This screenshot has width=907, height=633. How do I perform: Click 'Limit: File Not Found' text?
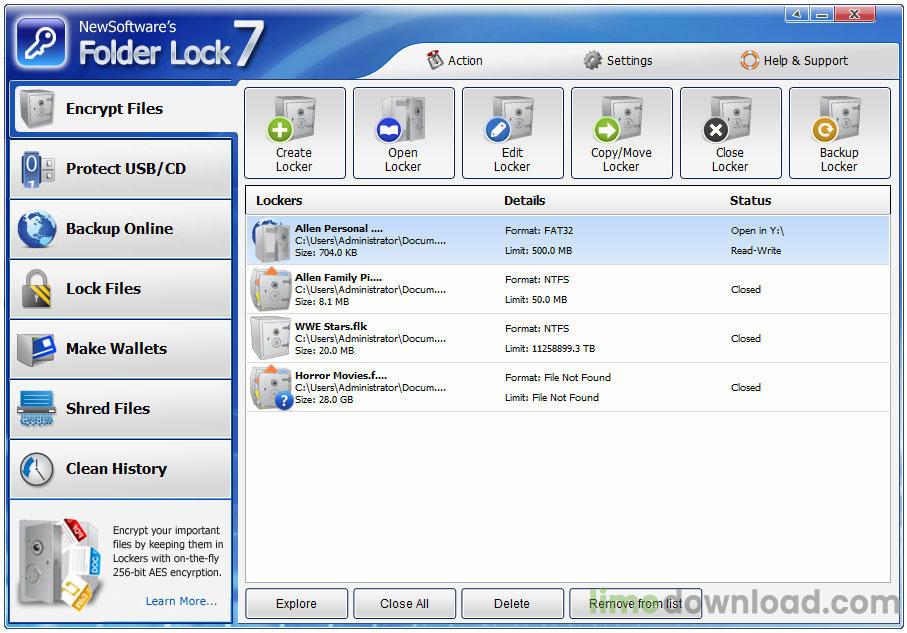coord(552,398)
